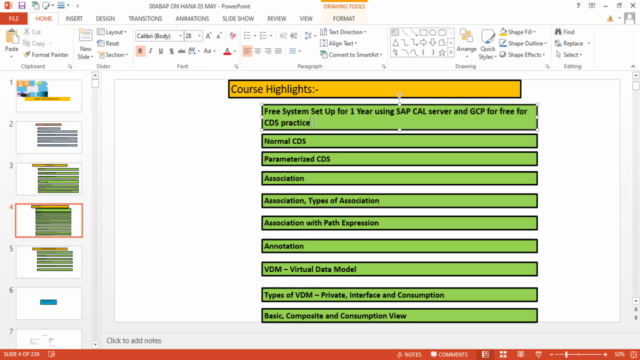Insert a New Slide

click(x=85, y=44)
